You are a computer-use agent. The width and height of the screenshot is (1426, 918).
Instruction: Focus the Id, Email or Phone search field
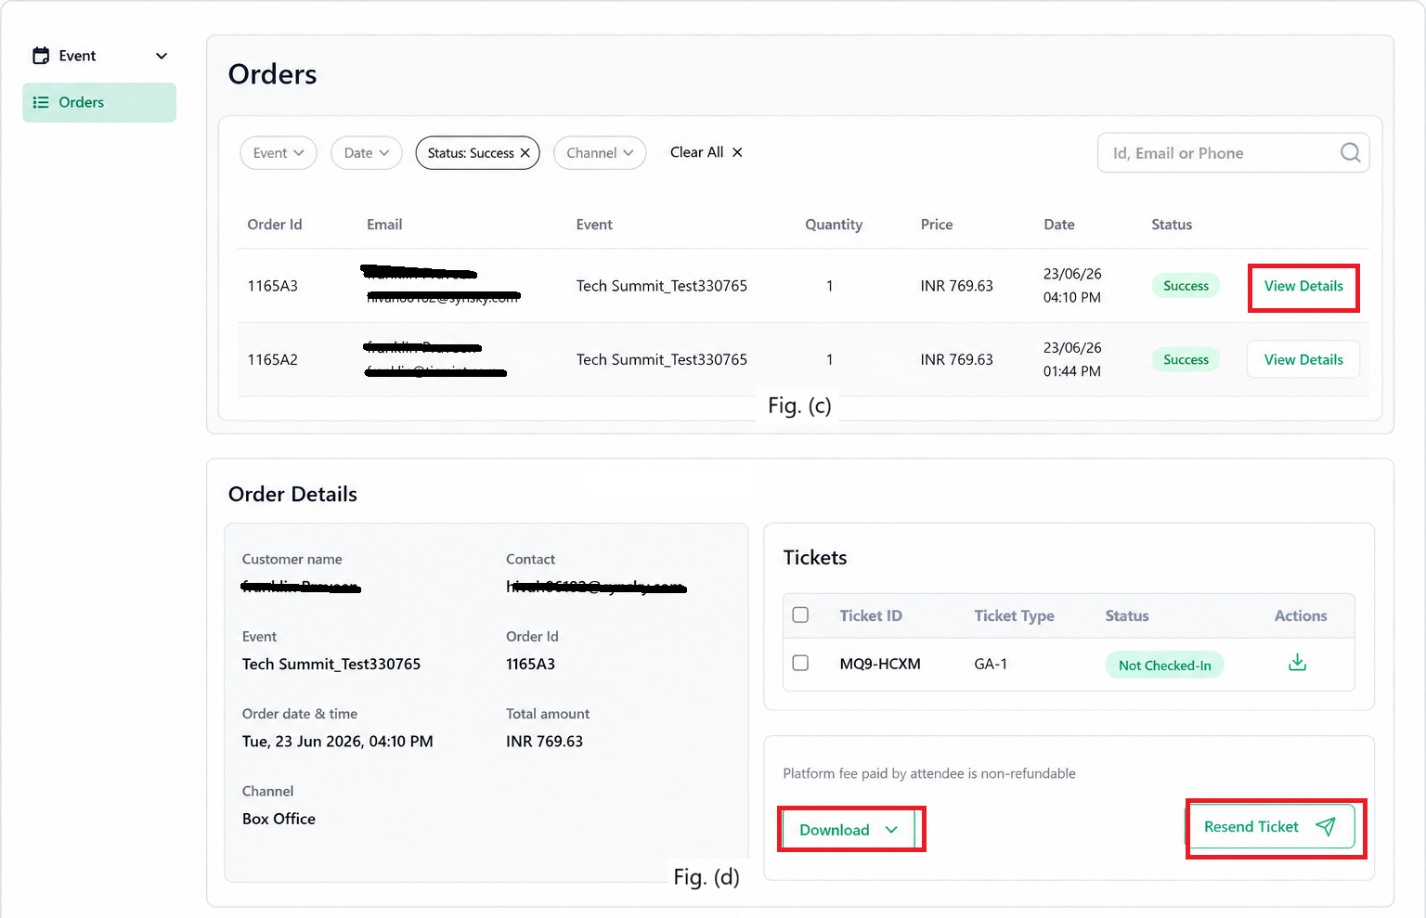[x=1233, y=153]
